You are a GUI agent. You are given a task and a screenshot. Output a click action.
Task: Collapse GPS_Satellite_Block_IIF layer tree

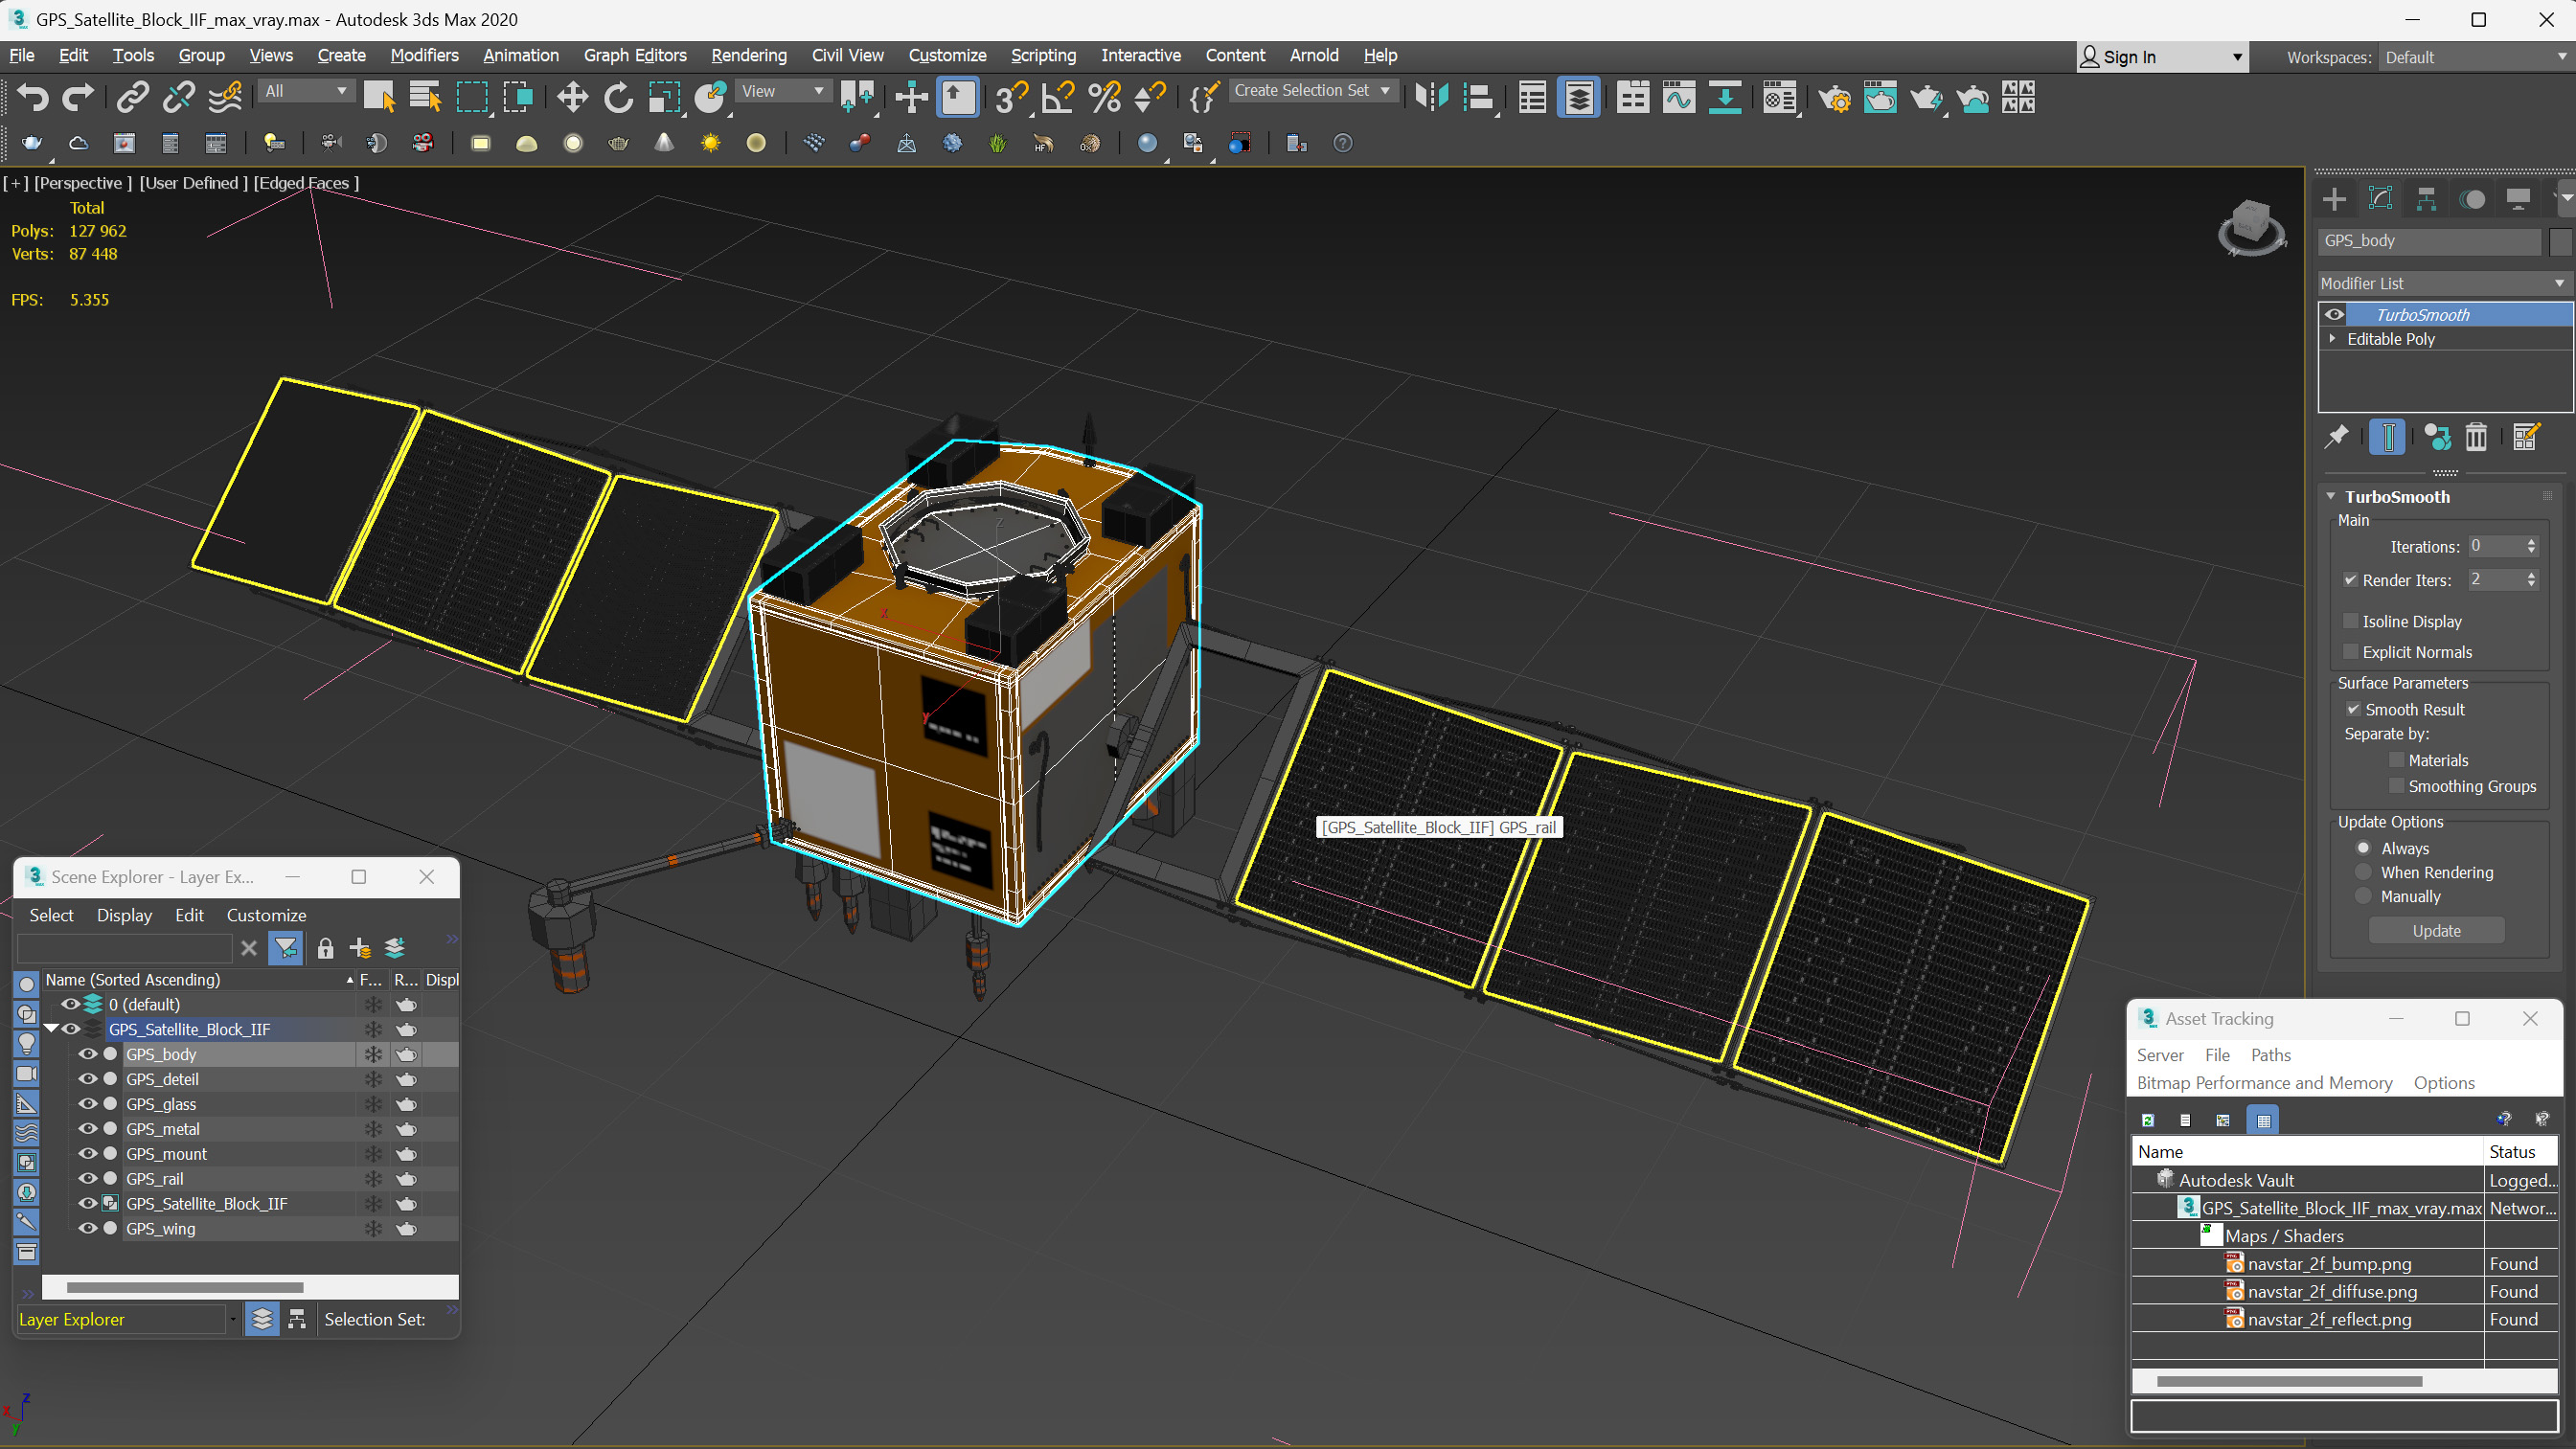50,1029
